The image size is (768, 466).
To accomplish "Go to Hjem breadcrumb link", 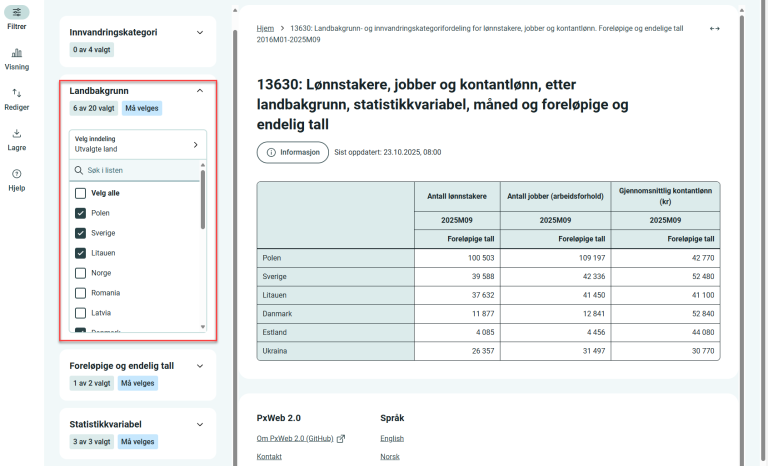I will (265, 28).
